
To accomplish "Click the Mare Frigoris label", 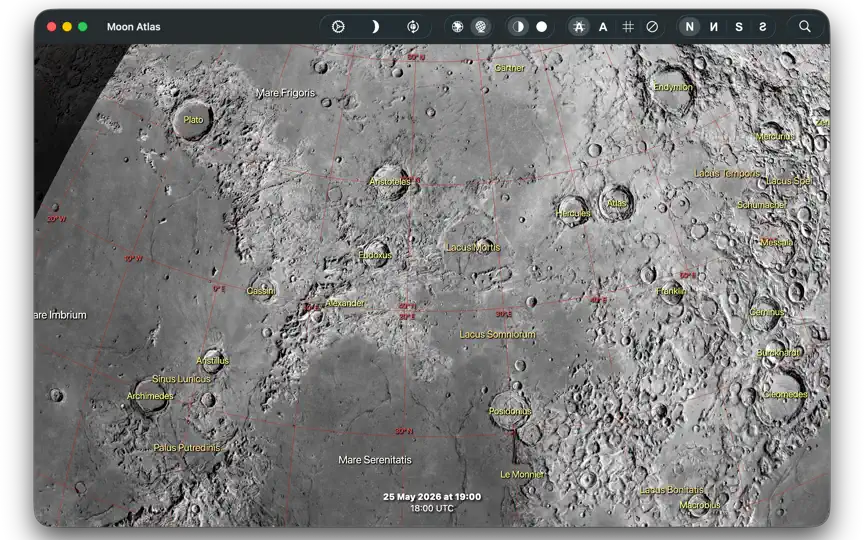I will [x=285, y=93].
